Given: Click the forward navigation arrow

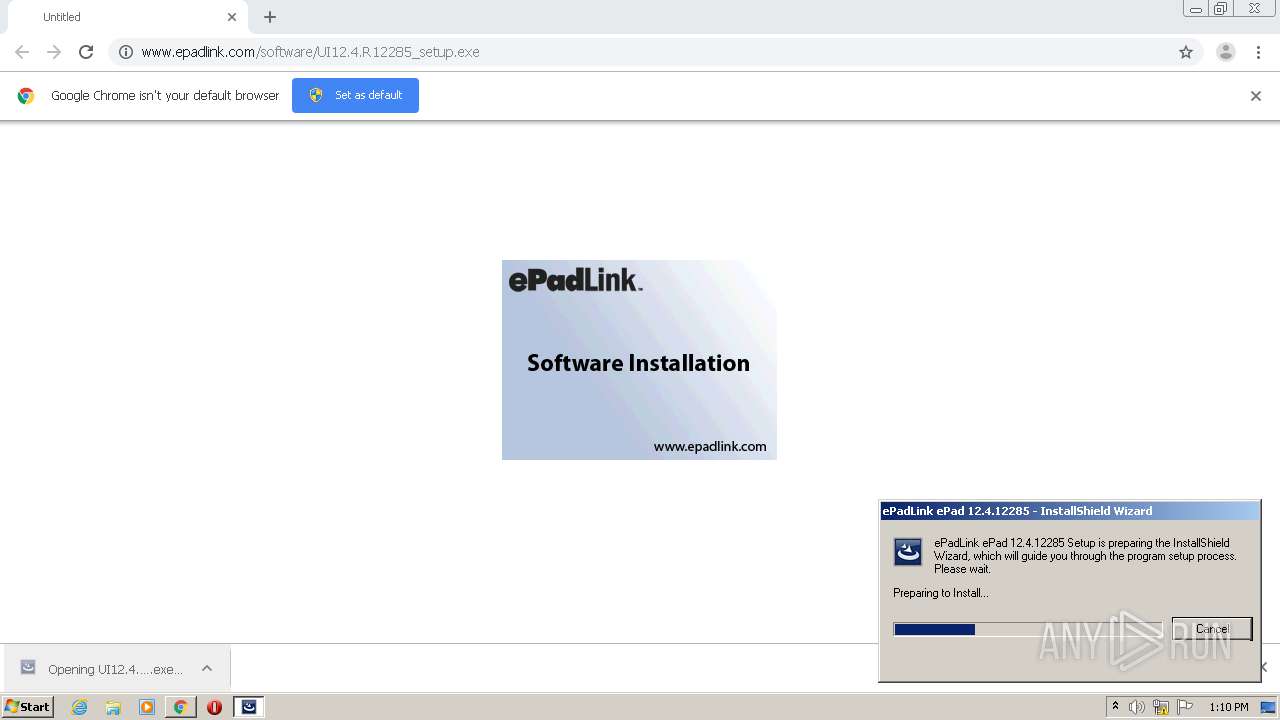Looking at the screenshot, I should pos(54,52).
